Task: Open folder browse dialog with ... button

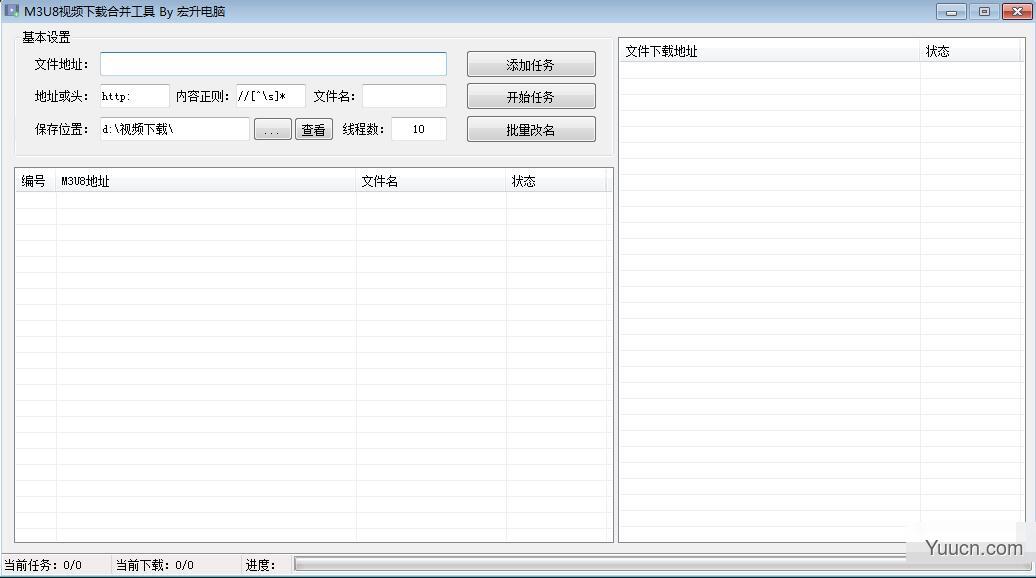Action: pyautogui.click(x=272, y=129)
